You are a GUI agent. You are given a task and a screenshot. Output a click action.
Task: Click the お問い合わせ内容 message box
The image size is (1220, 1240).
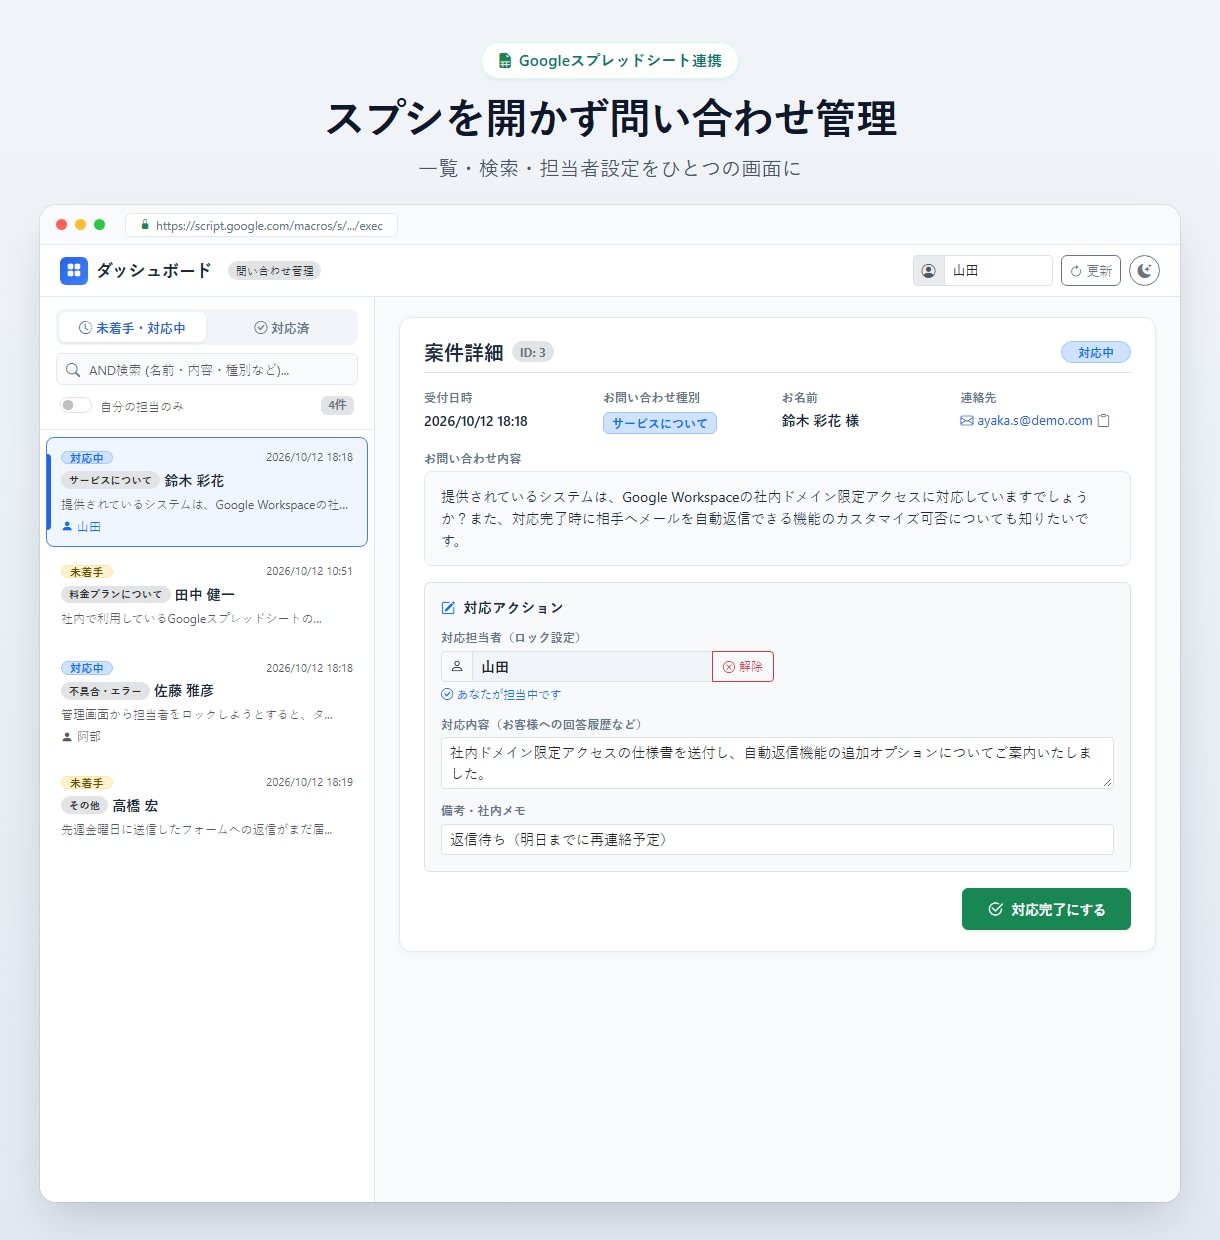777,519
